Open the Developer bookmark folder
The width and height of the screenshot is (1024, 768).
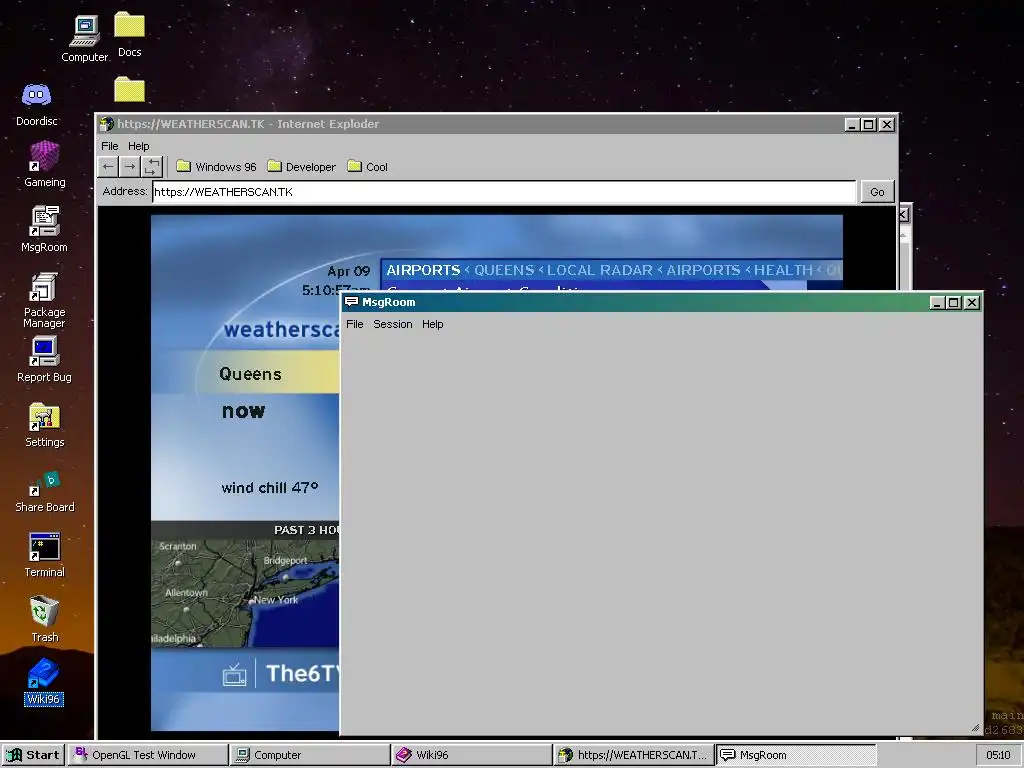[302, 167]
